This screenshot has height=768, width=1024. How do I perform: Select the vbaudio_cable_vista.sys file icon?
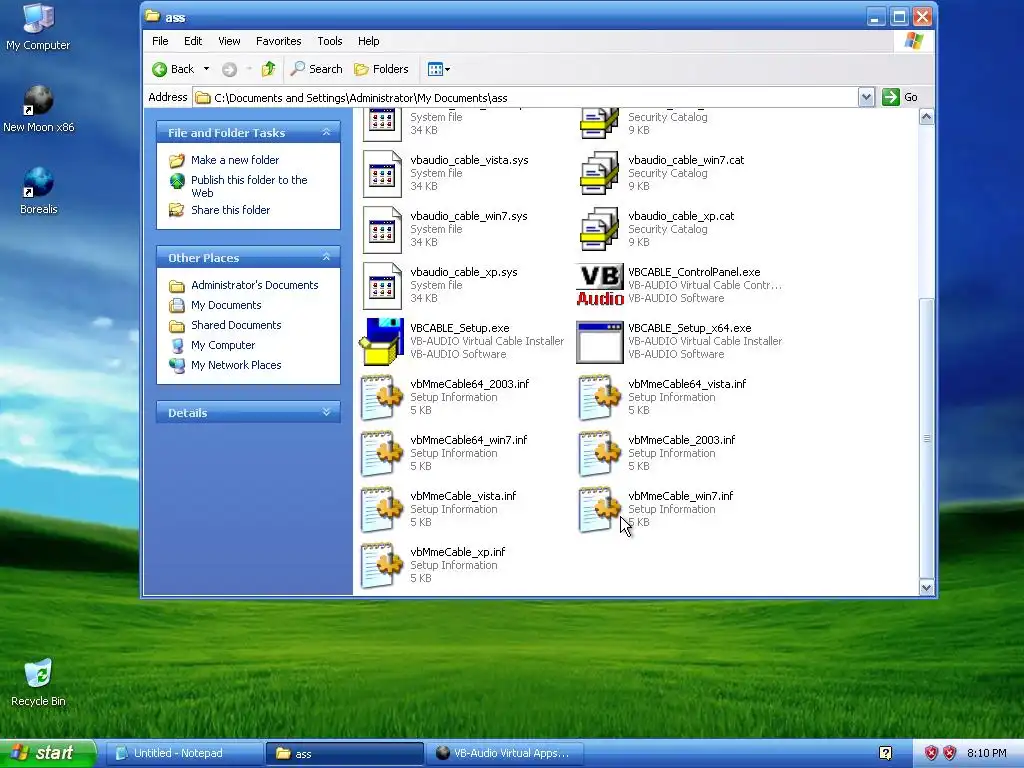pyautogui.click(x=382, y=174)
